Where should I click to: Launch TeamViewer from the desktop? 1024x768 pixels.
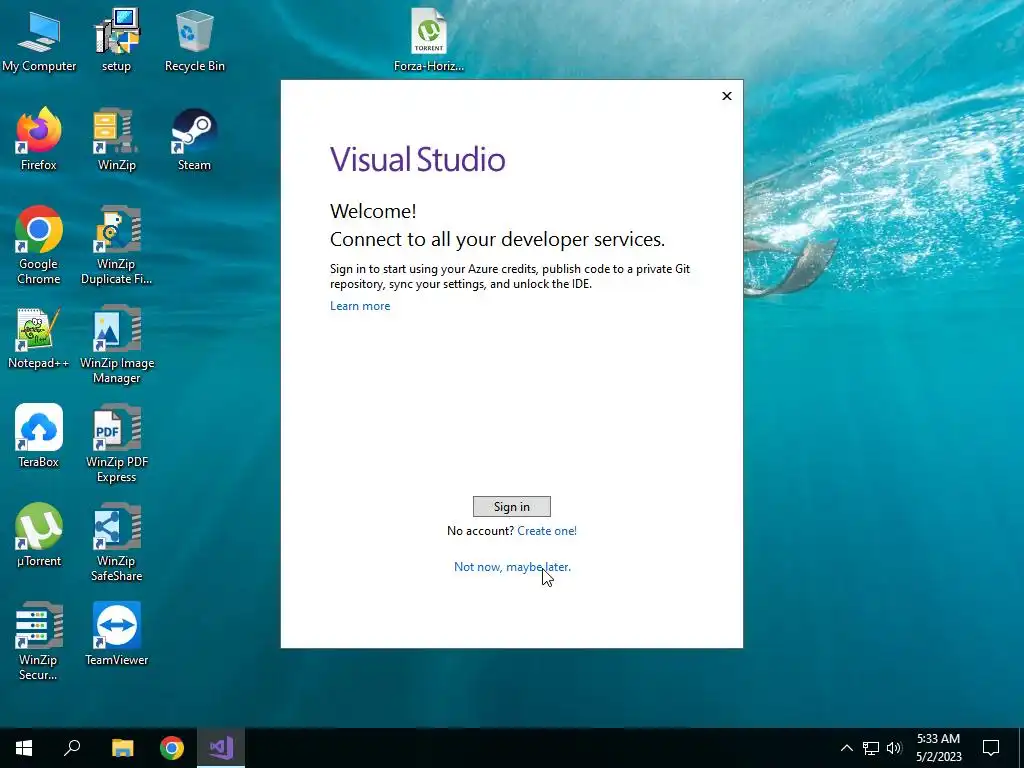(116, 633)
